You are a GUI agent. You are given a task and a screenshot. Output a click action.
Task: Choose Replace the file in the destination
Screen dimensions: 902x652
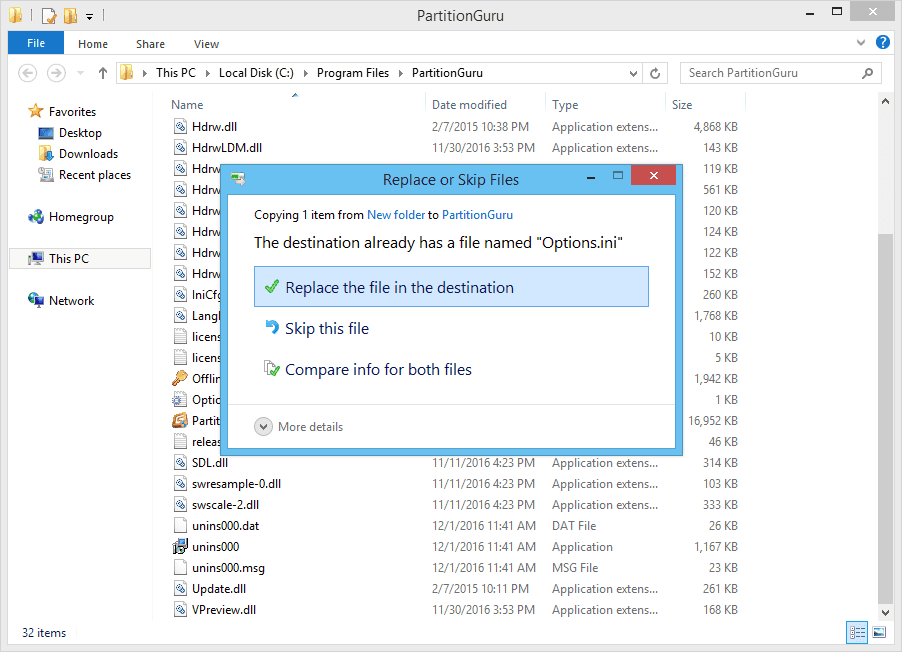tap(451, 287)
